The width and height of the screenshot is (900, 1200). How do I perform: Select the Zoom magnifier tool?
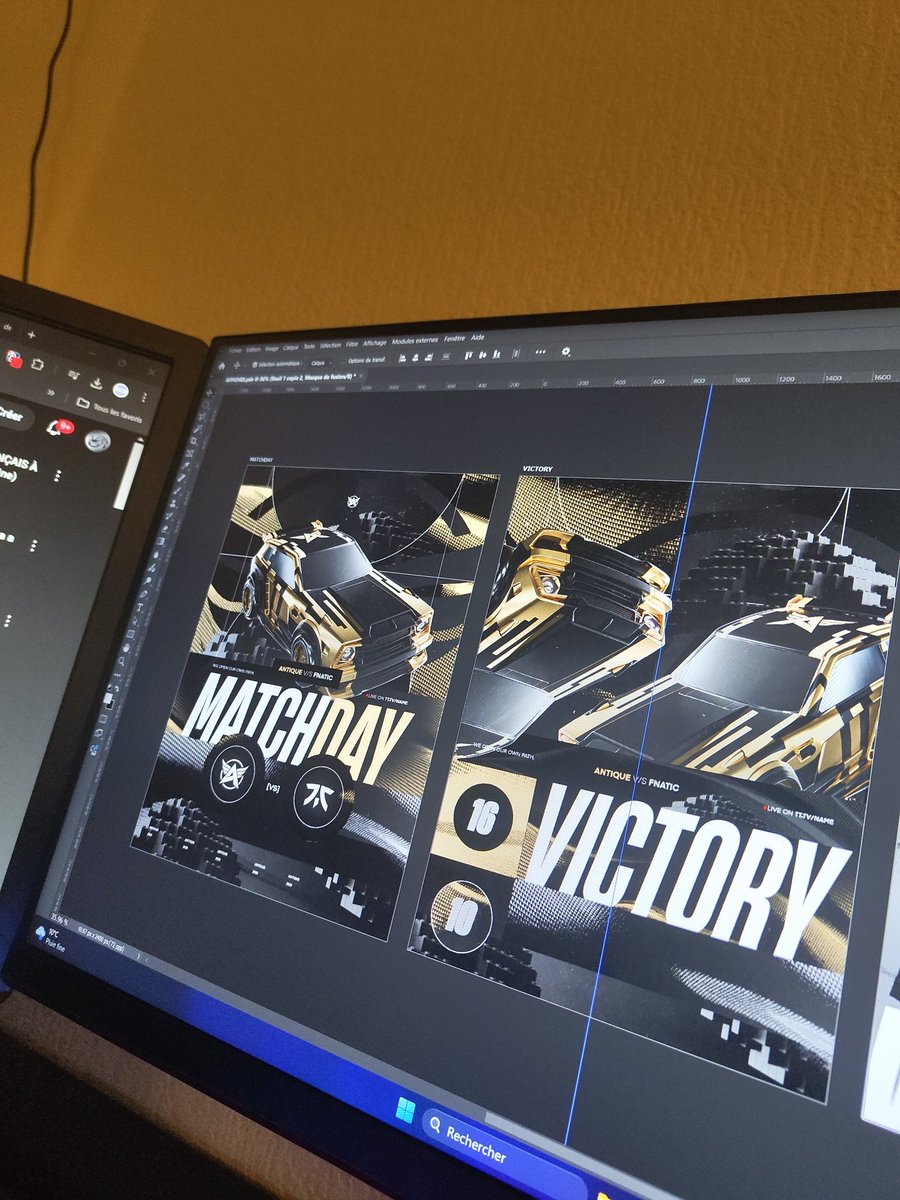tap(122, 661)
